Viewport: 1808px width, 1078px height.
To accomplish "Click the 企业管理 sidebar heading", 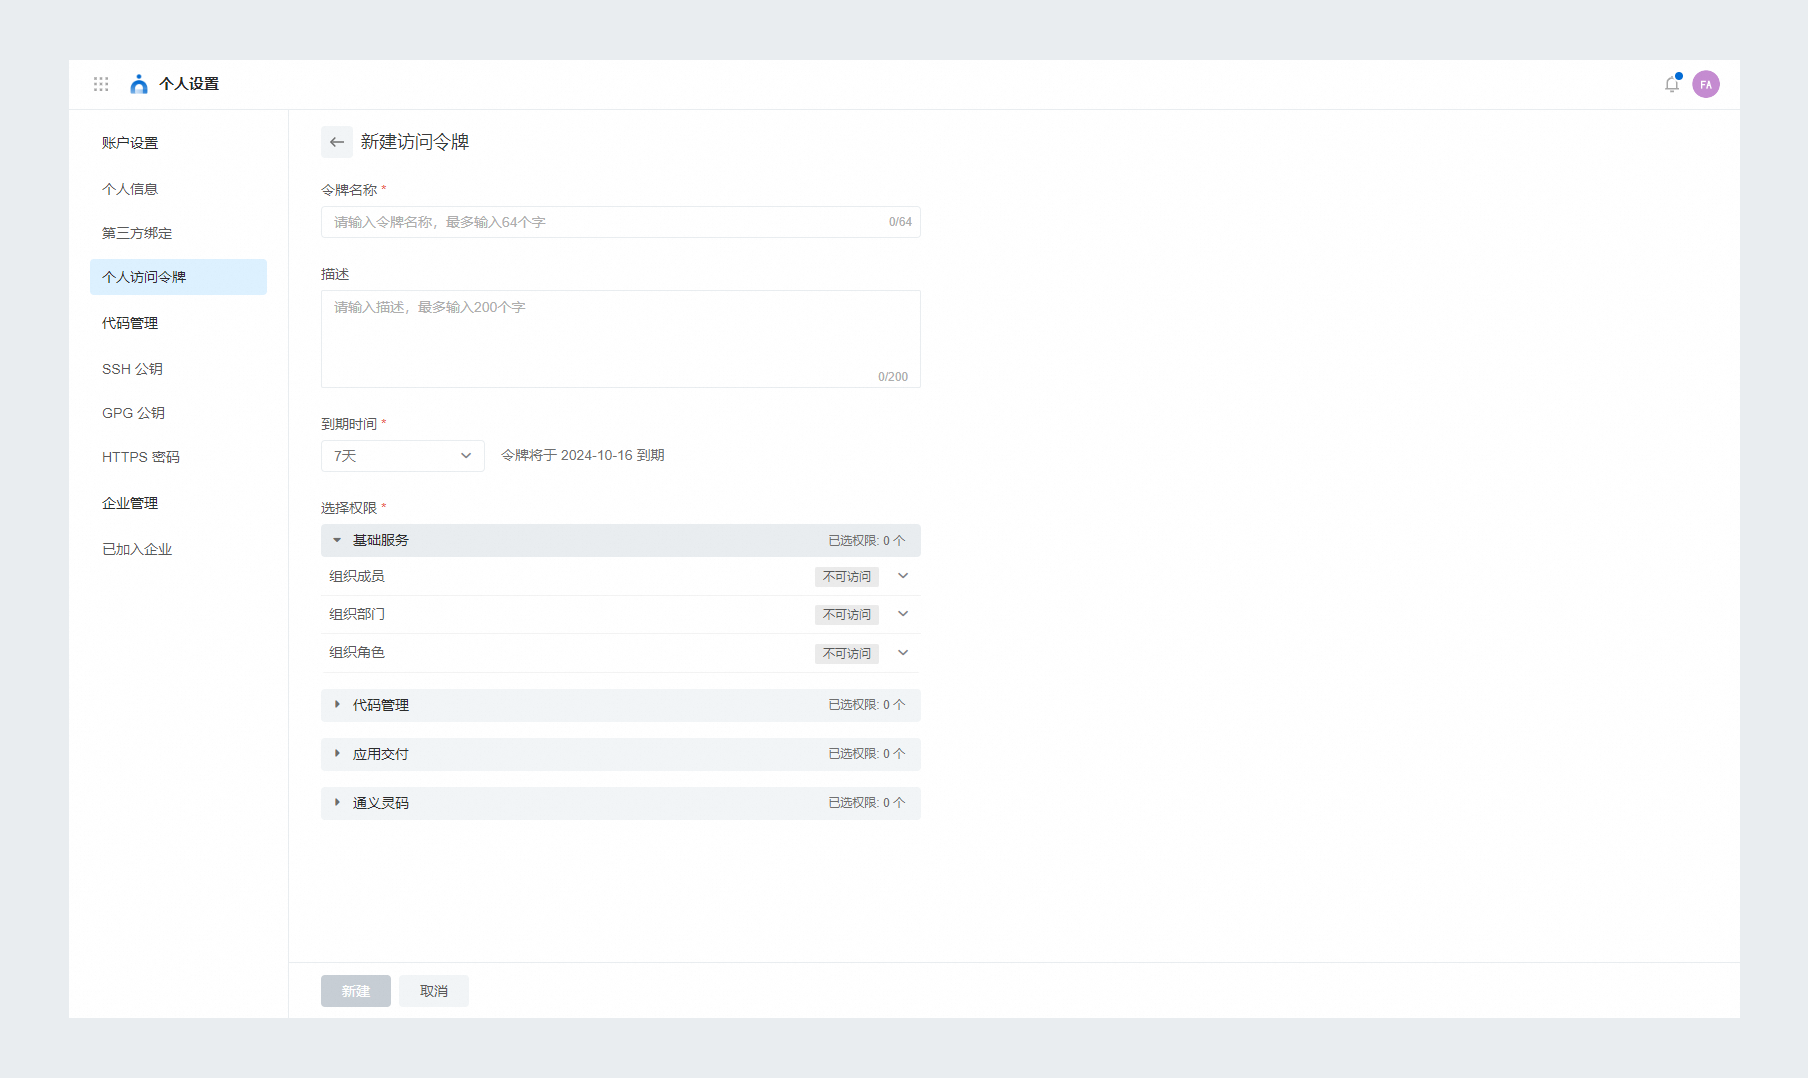I will pos(130,503).
